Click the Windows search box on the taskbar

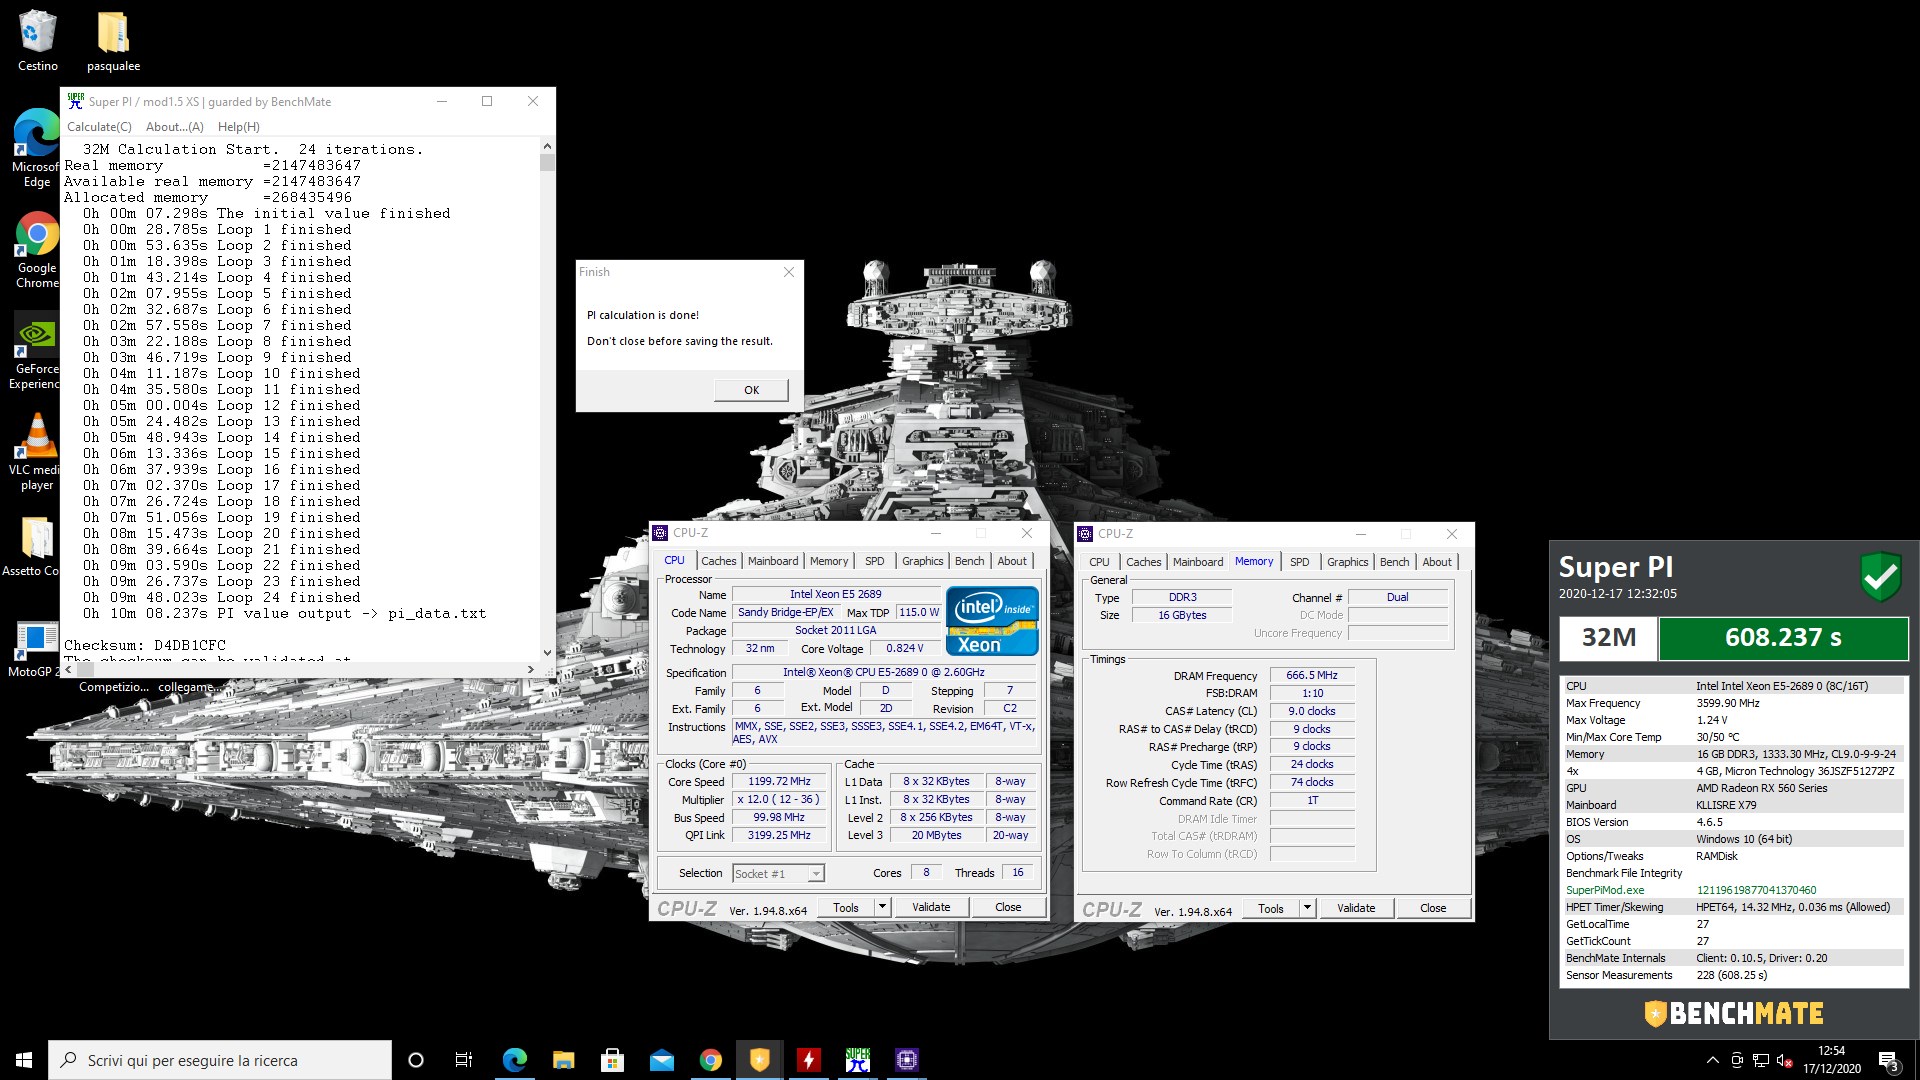pos(220,1060)
